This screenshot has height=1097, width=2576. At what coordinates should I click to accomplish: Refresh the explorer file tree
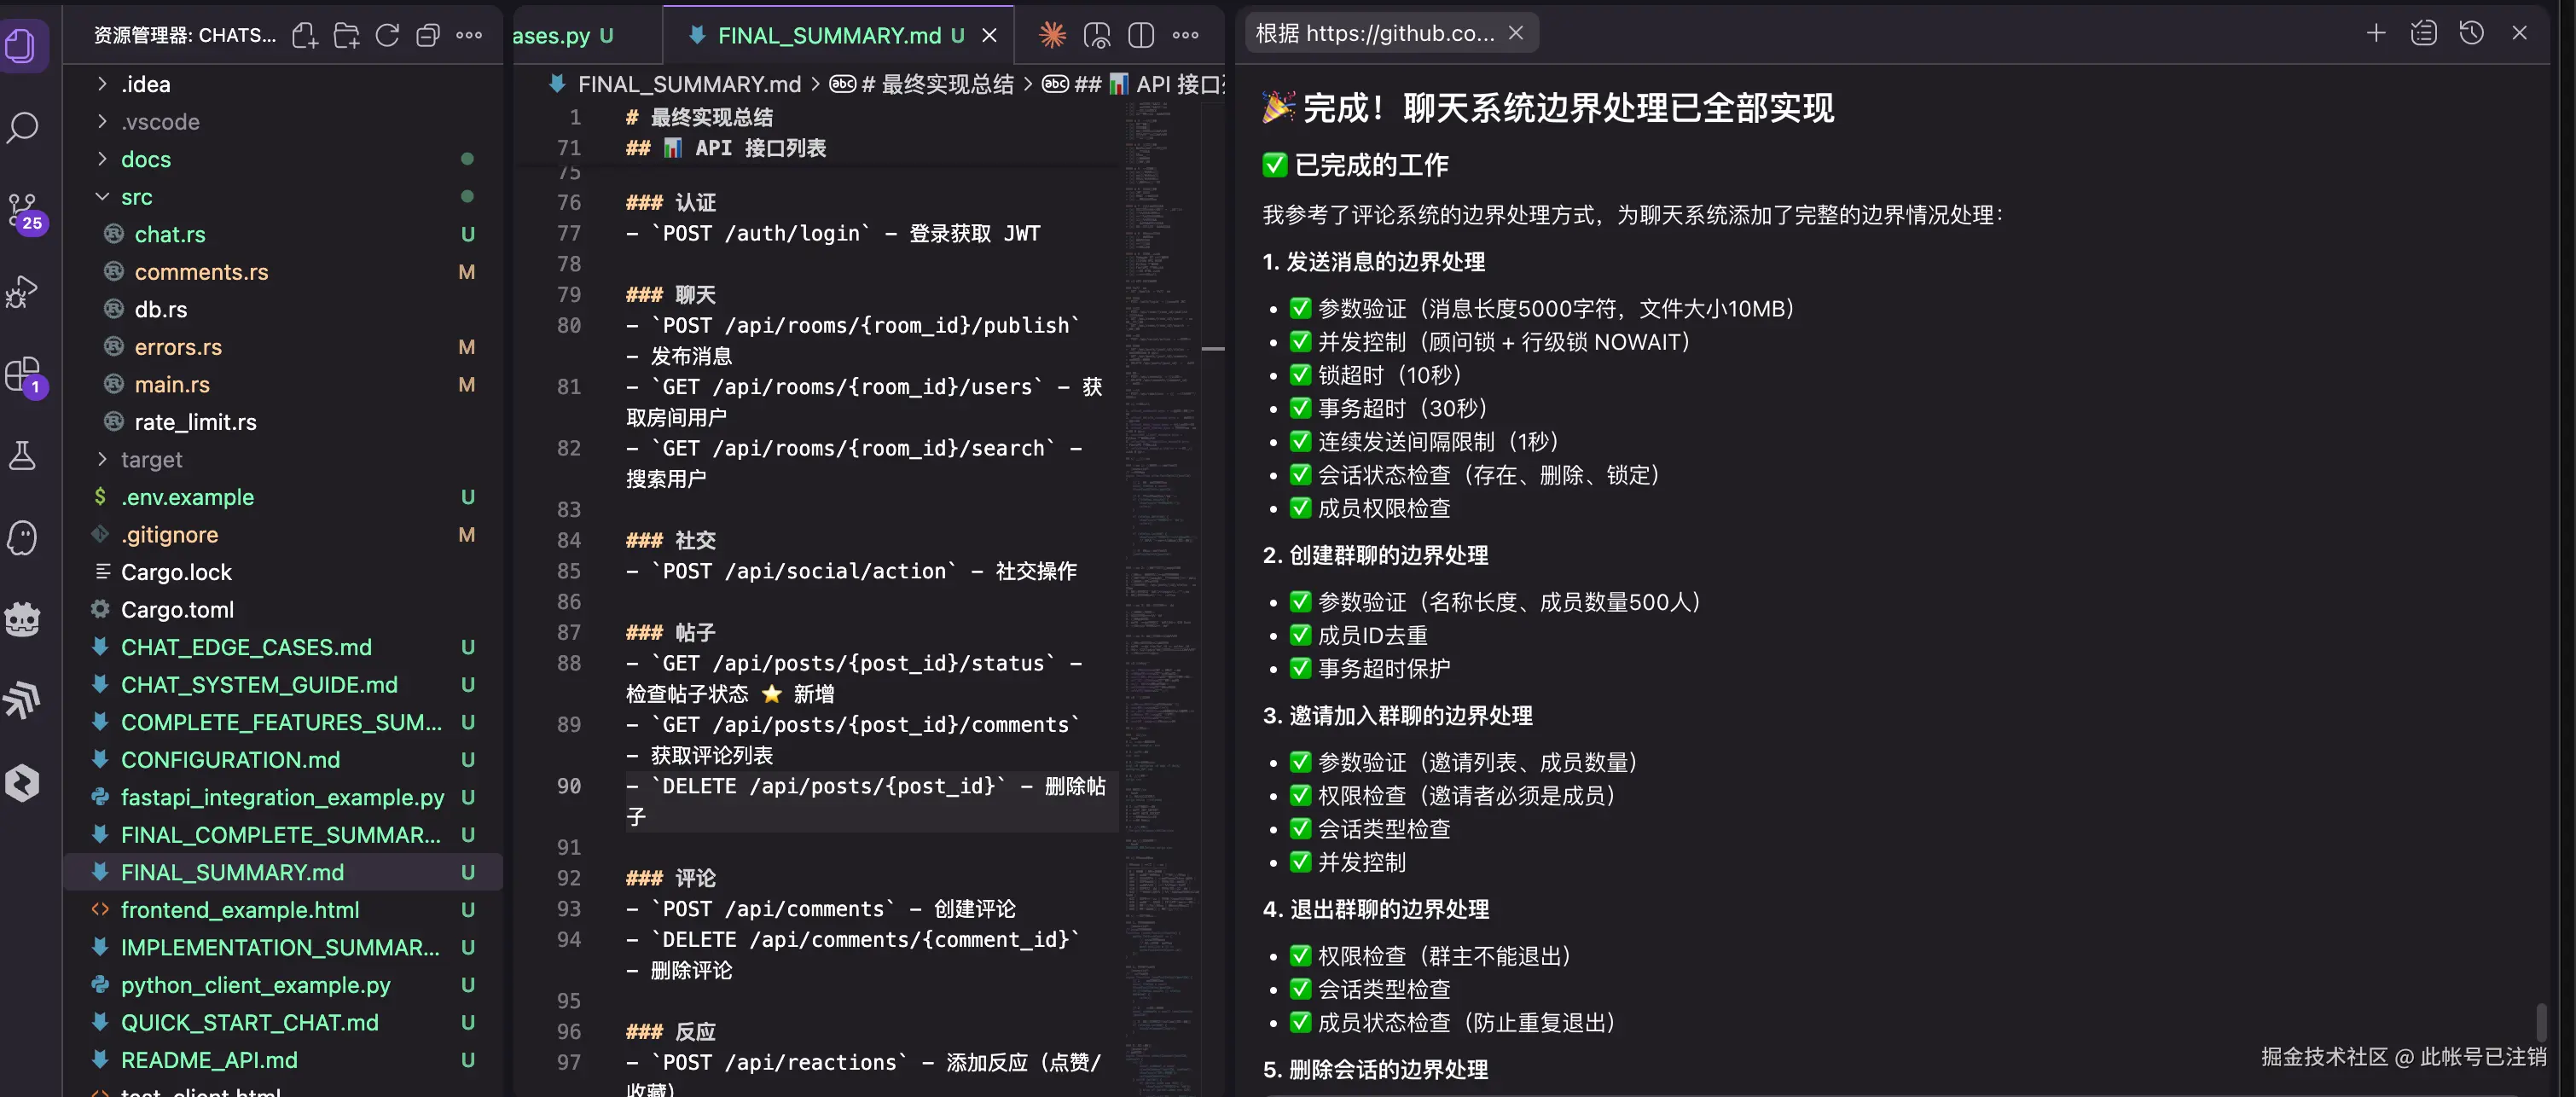(x=388, y=34)
